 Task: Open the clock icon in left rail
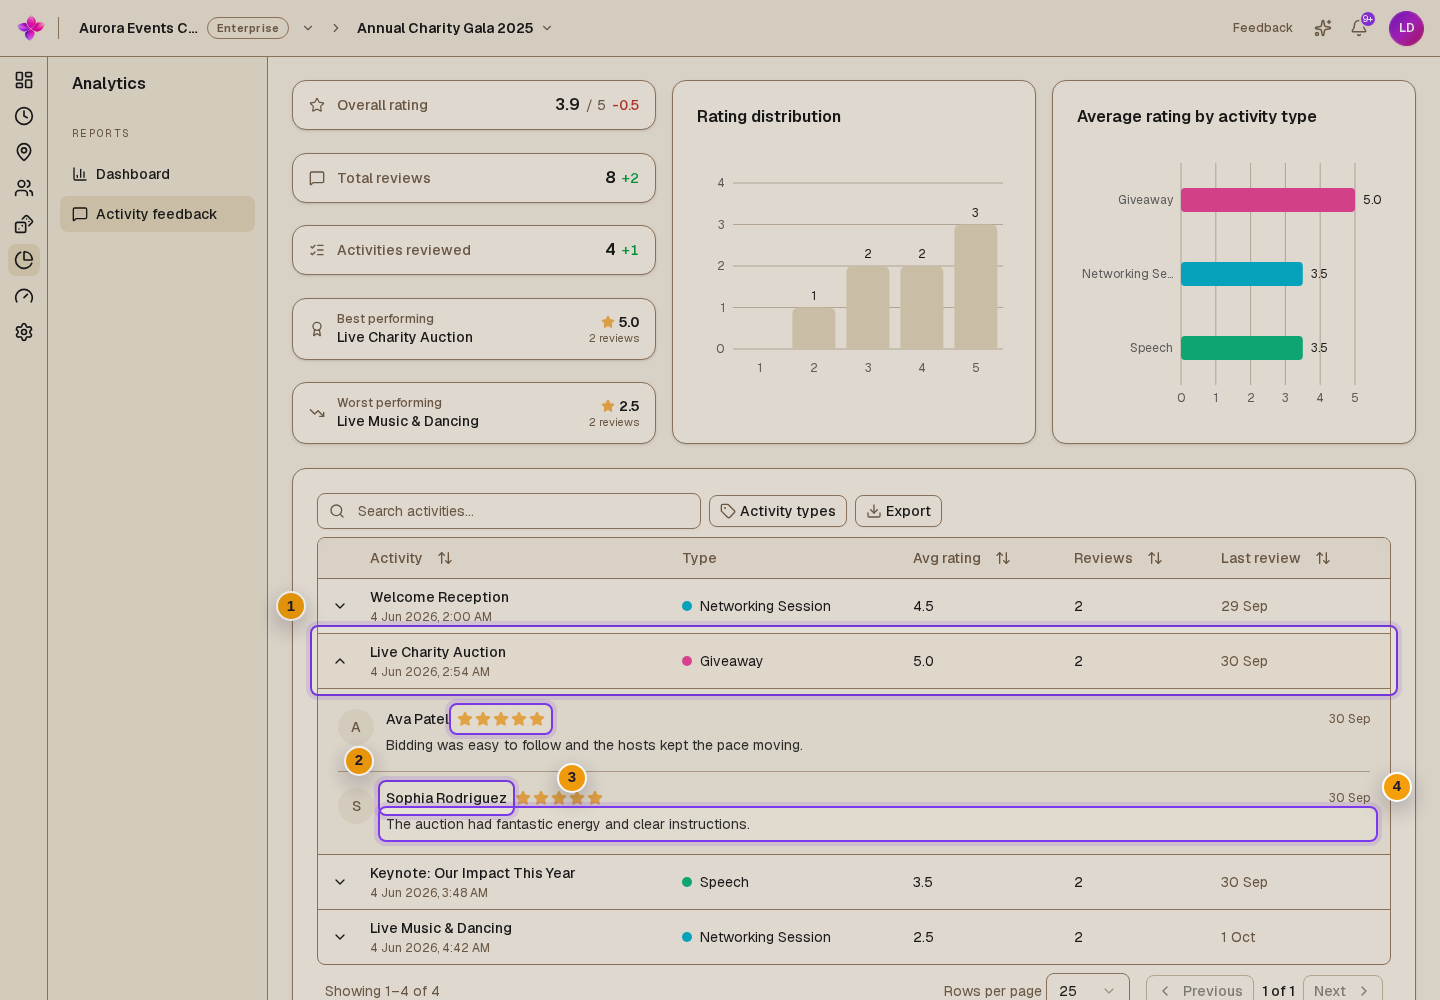(24, 116)
